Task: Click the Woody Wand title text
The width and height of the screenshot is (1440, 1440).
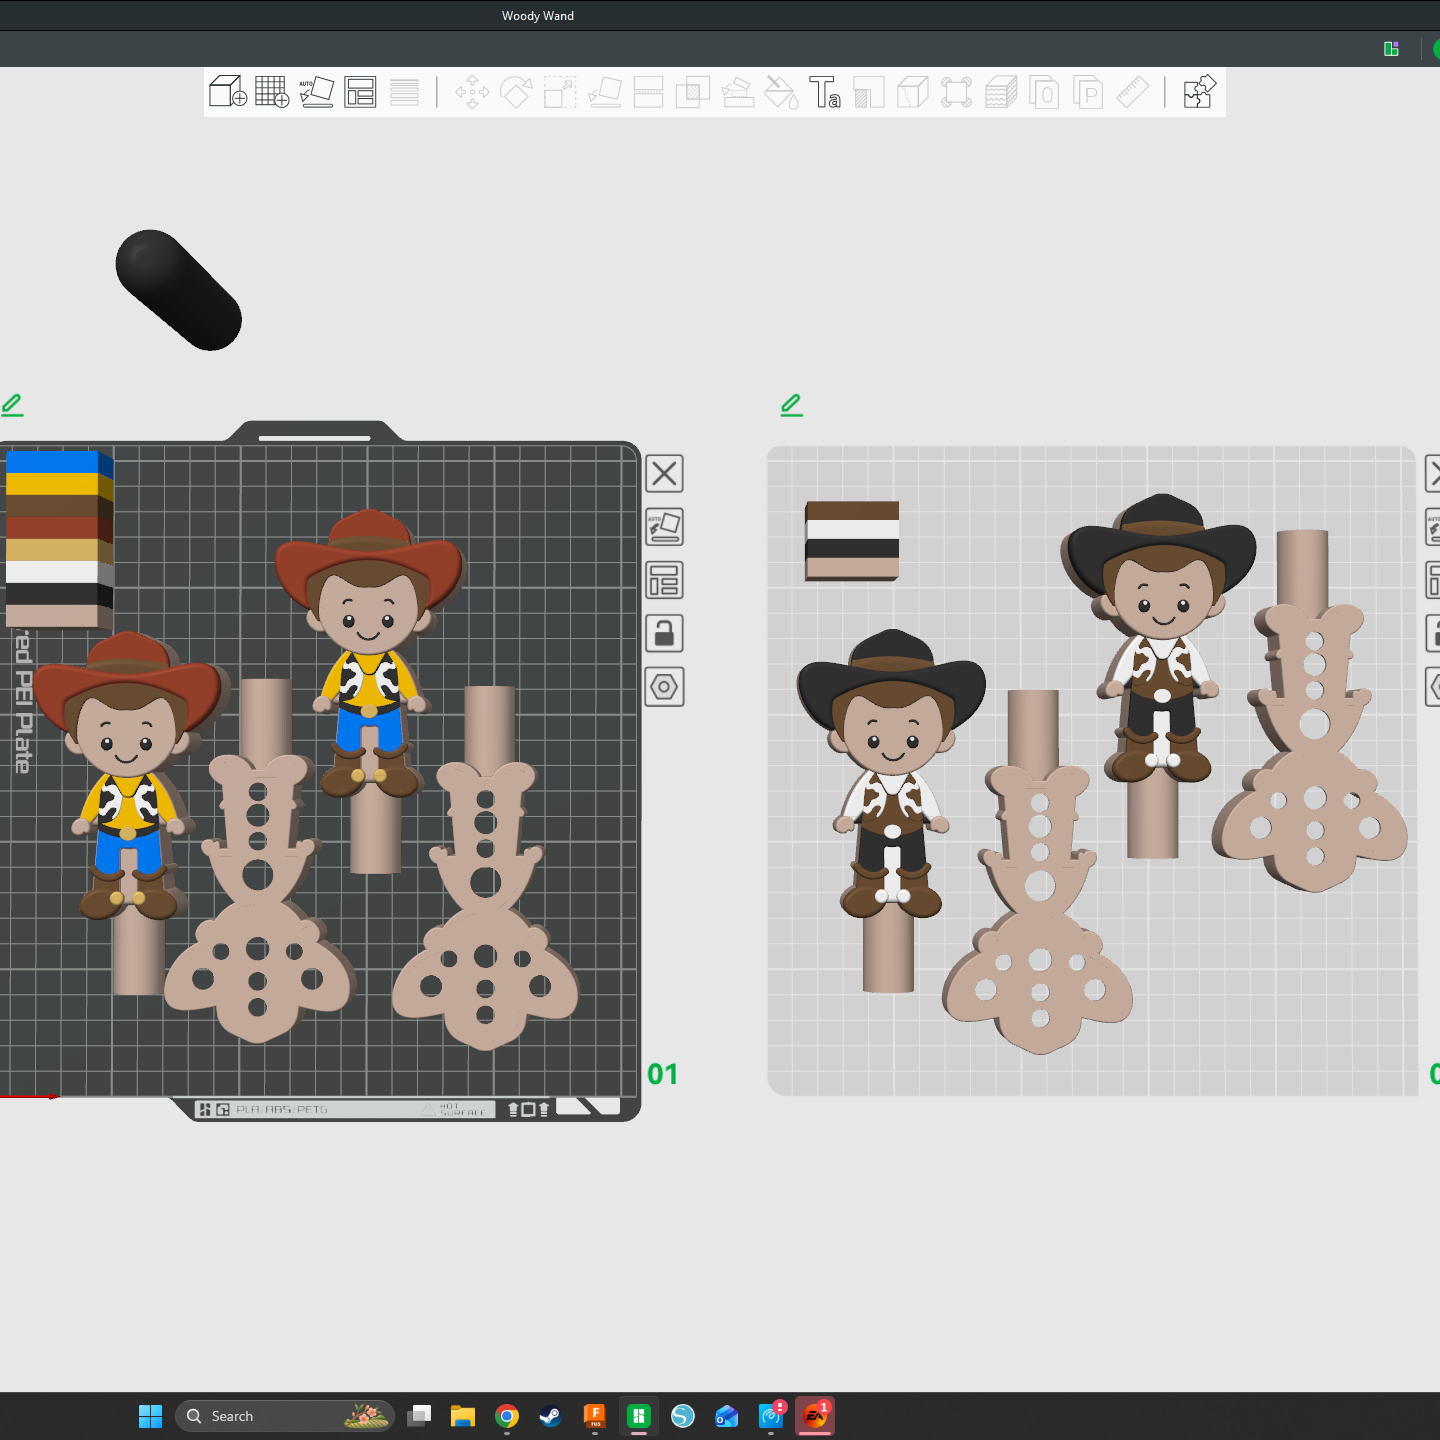Action: click(x=538, y=16)
